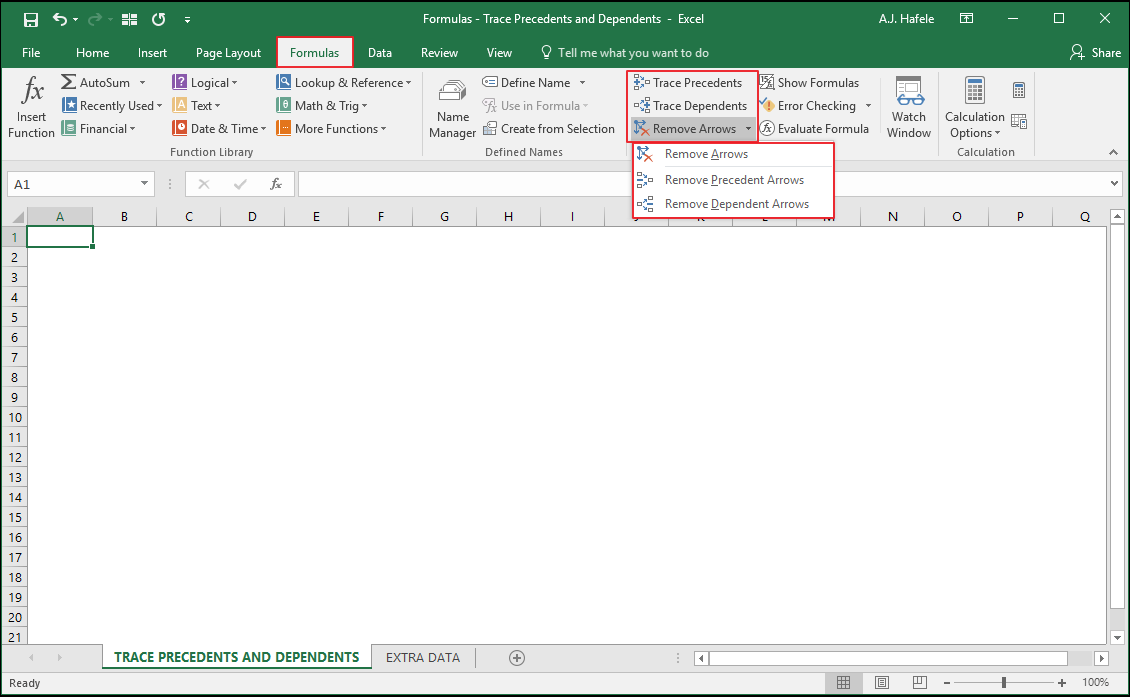
Task: Open the Date & Time functions icon
Action: pos(179,128)
